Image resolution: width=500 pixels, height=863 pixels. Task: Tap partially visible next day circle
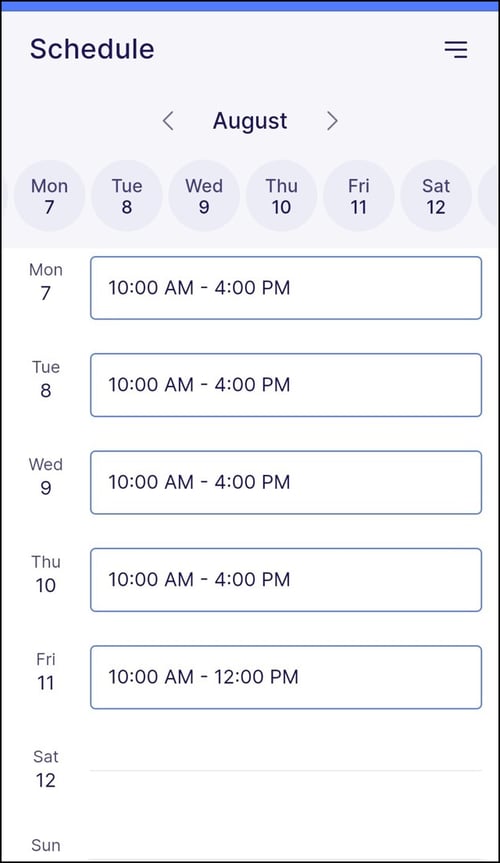(x=489, y=196)
